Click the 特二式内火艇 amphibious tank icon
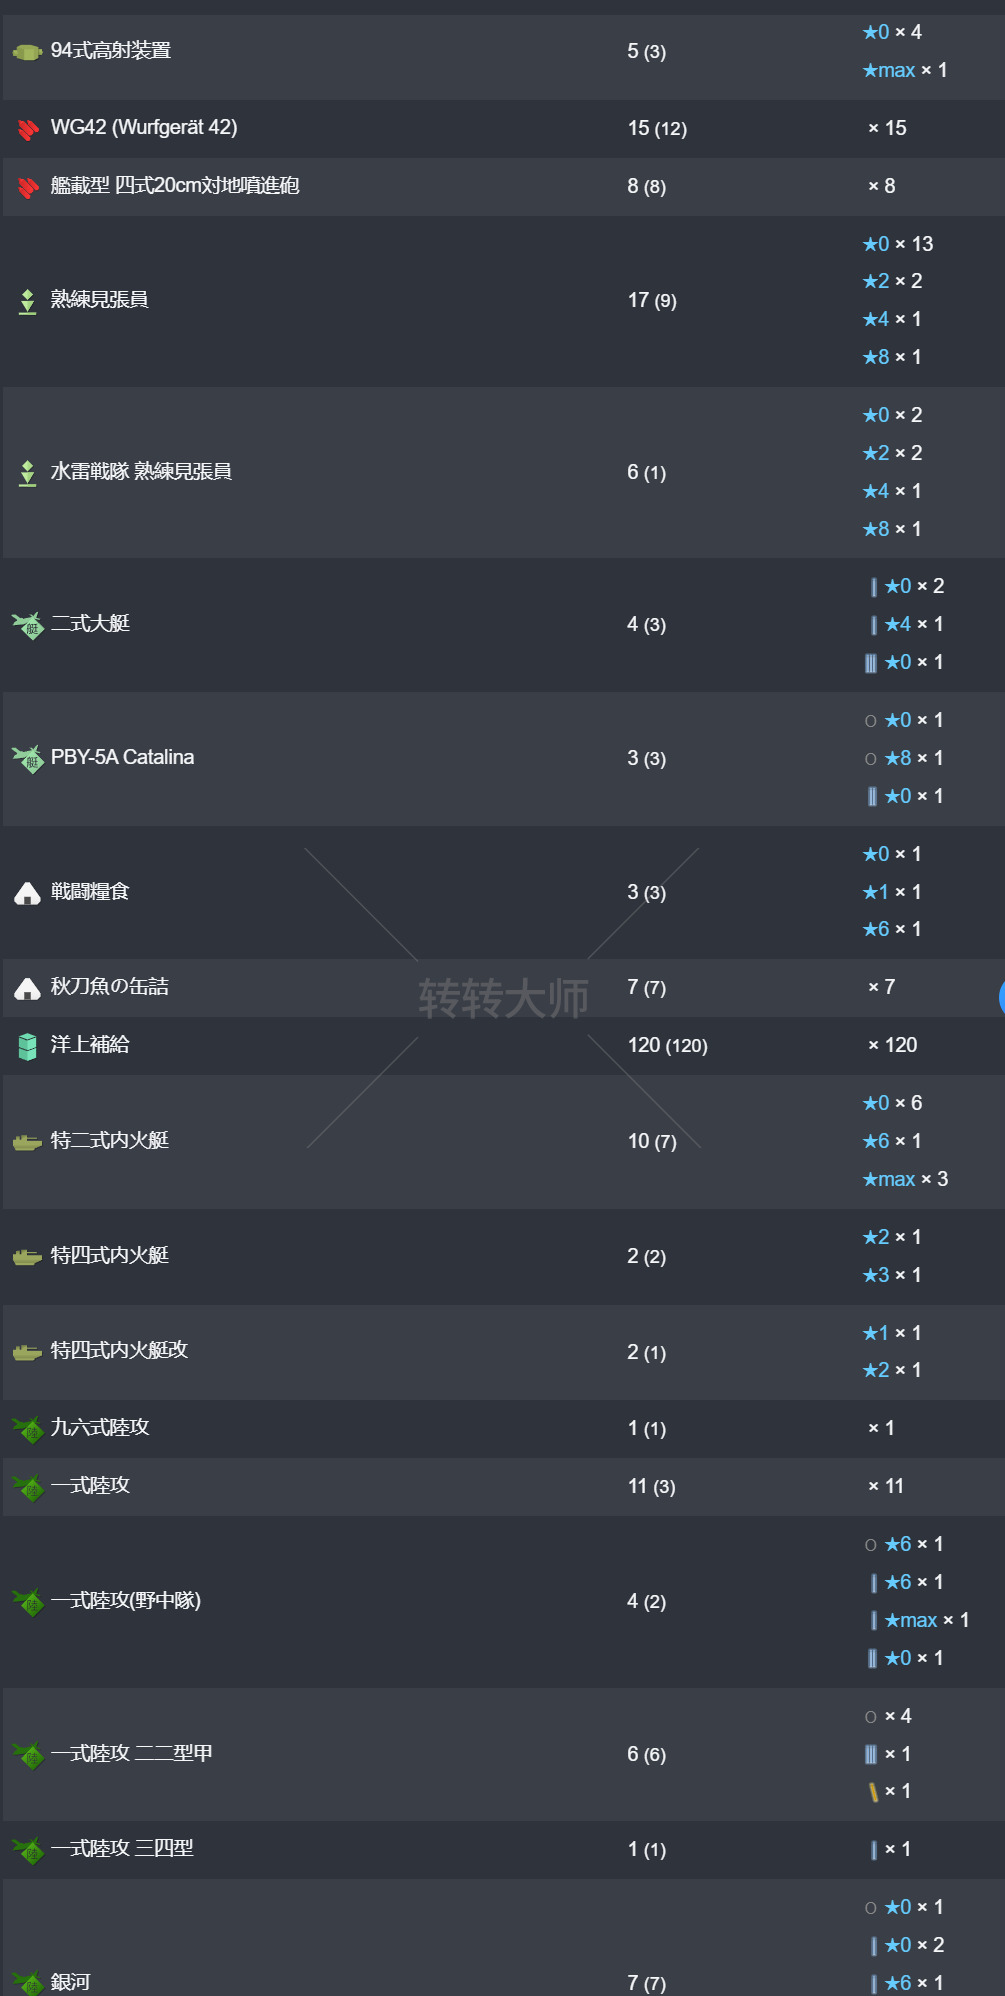Screen dimensions: 1005x1996 27,1142
